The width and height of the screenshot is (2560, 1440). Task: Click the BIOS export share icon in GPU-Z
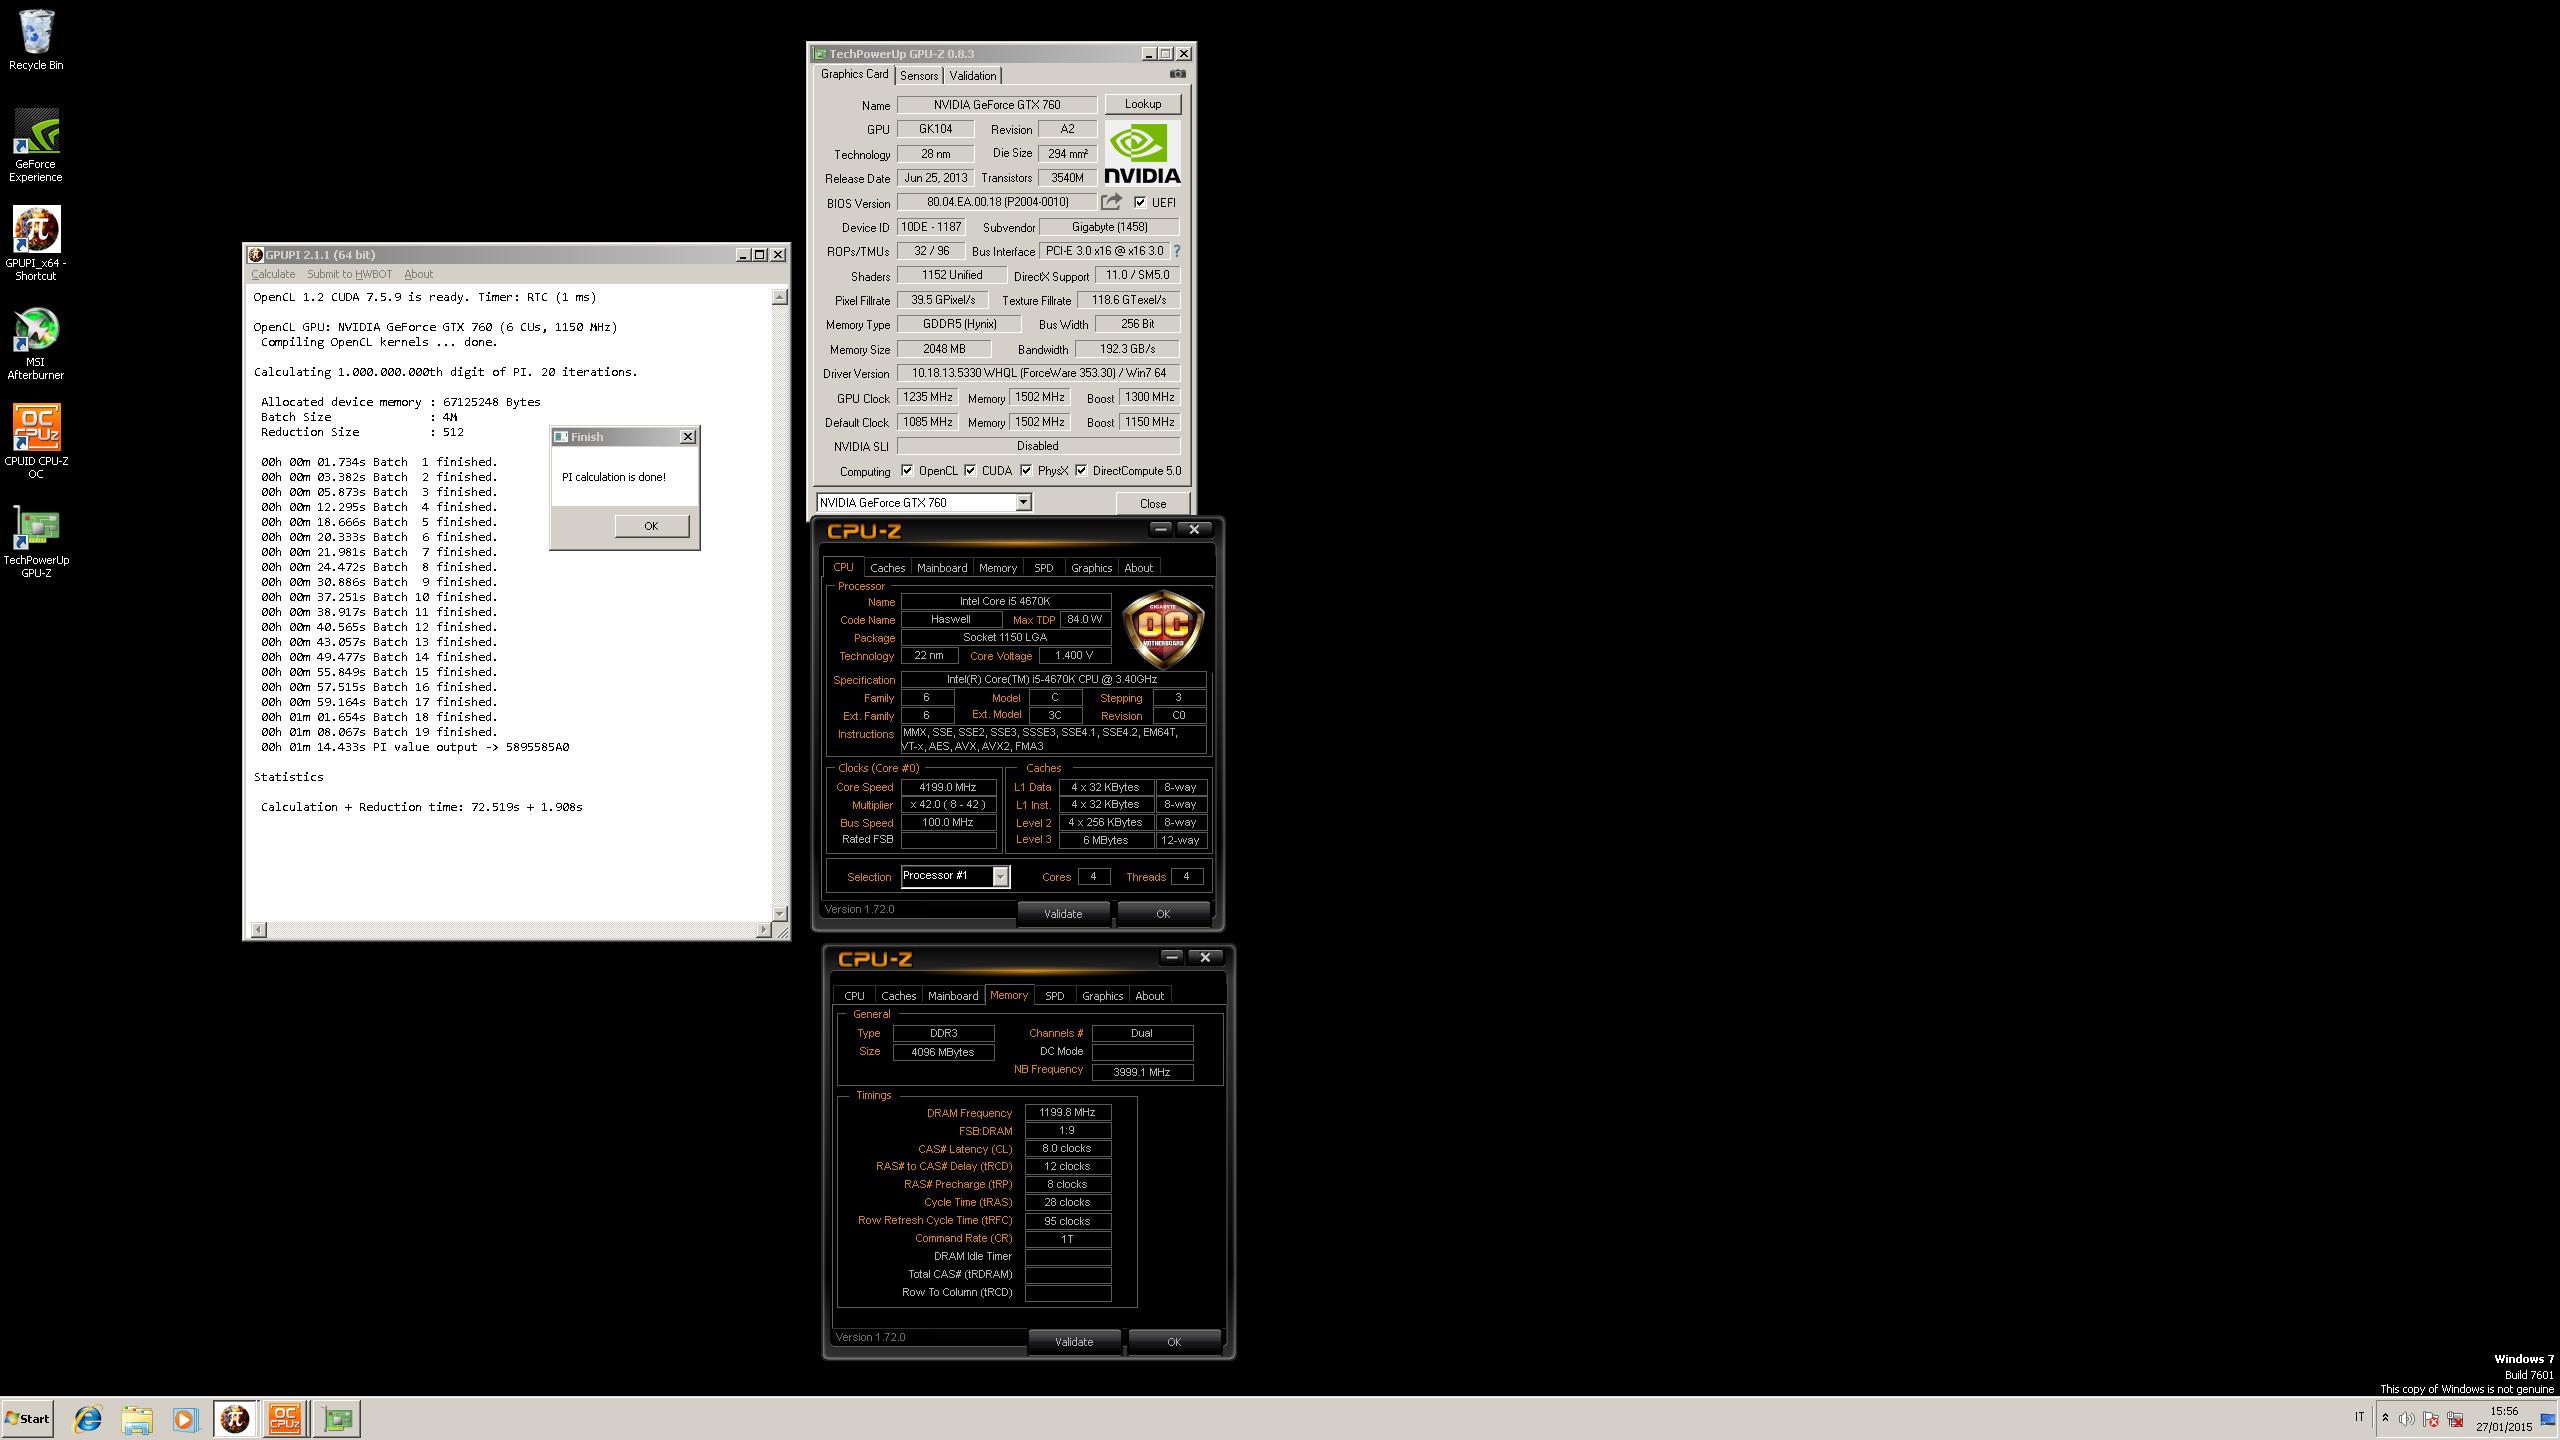tap(1112, 202)
